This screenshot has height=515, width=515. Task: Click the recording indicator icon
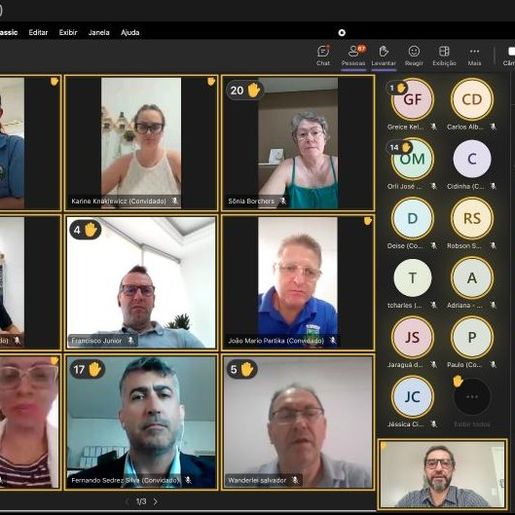pos(342,32)
